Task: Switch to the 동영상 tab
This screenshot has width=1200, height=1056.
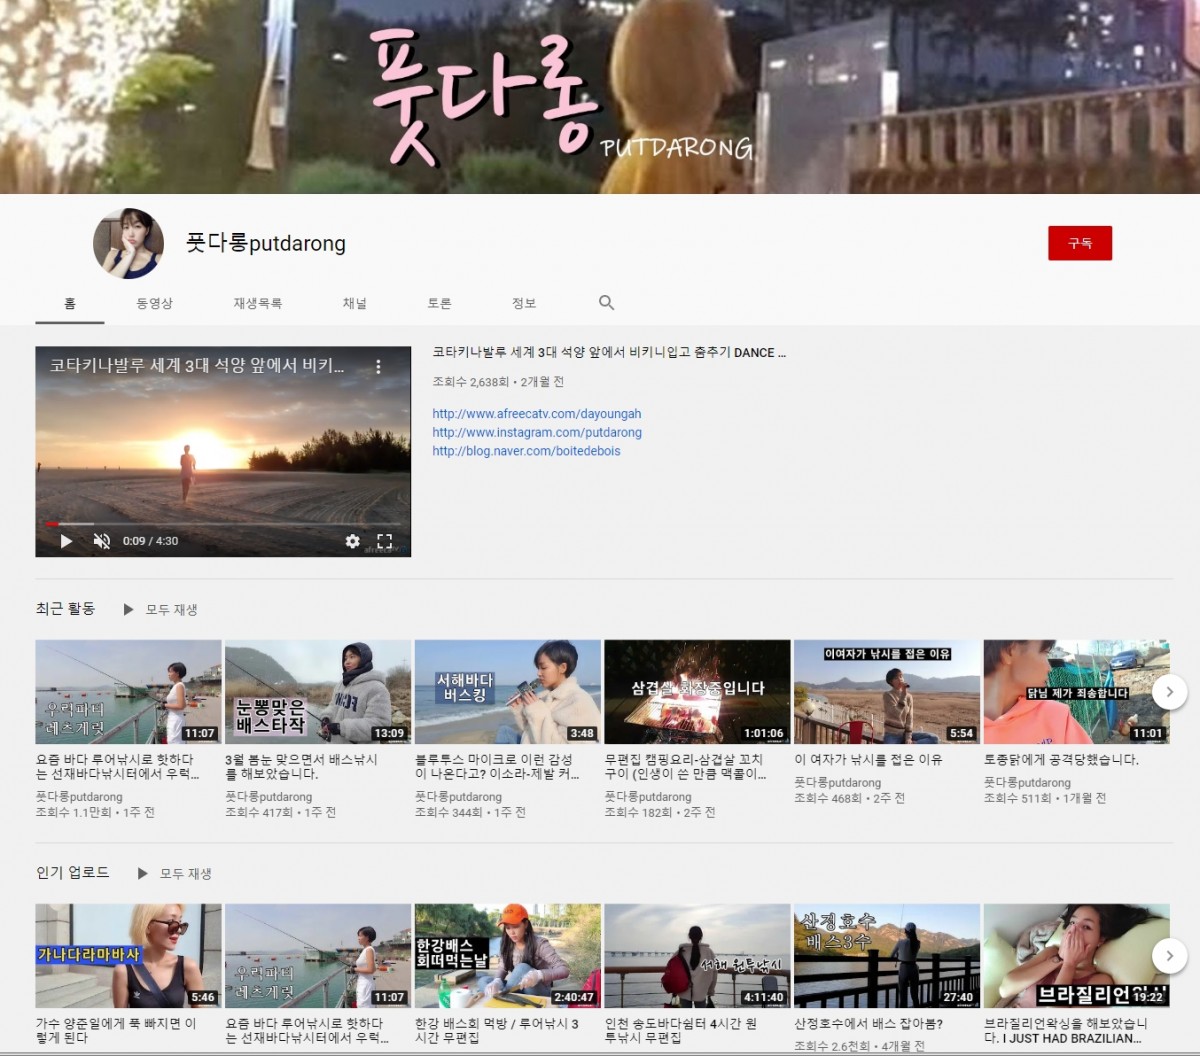Action: [x=155, y=303]
